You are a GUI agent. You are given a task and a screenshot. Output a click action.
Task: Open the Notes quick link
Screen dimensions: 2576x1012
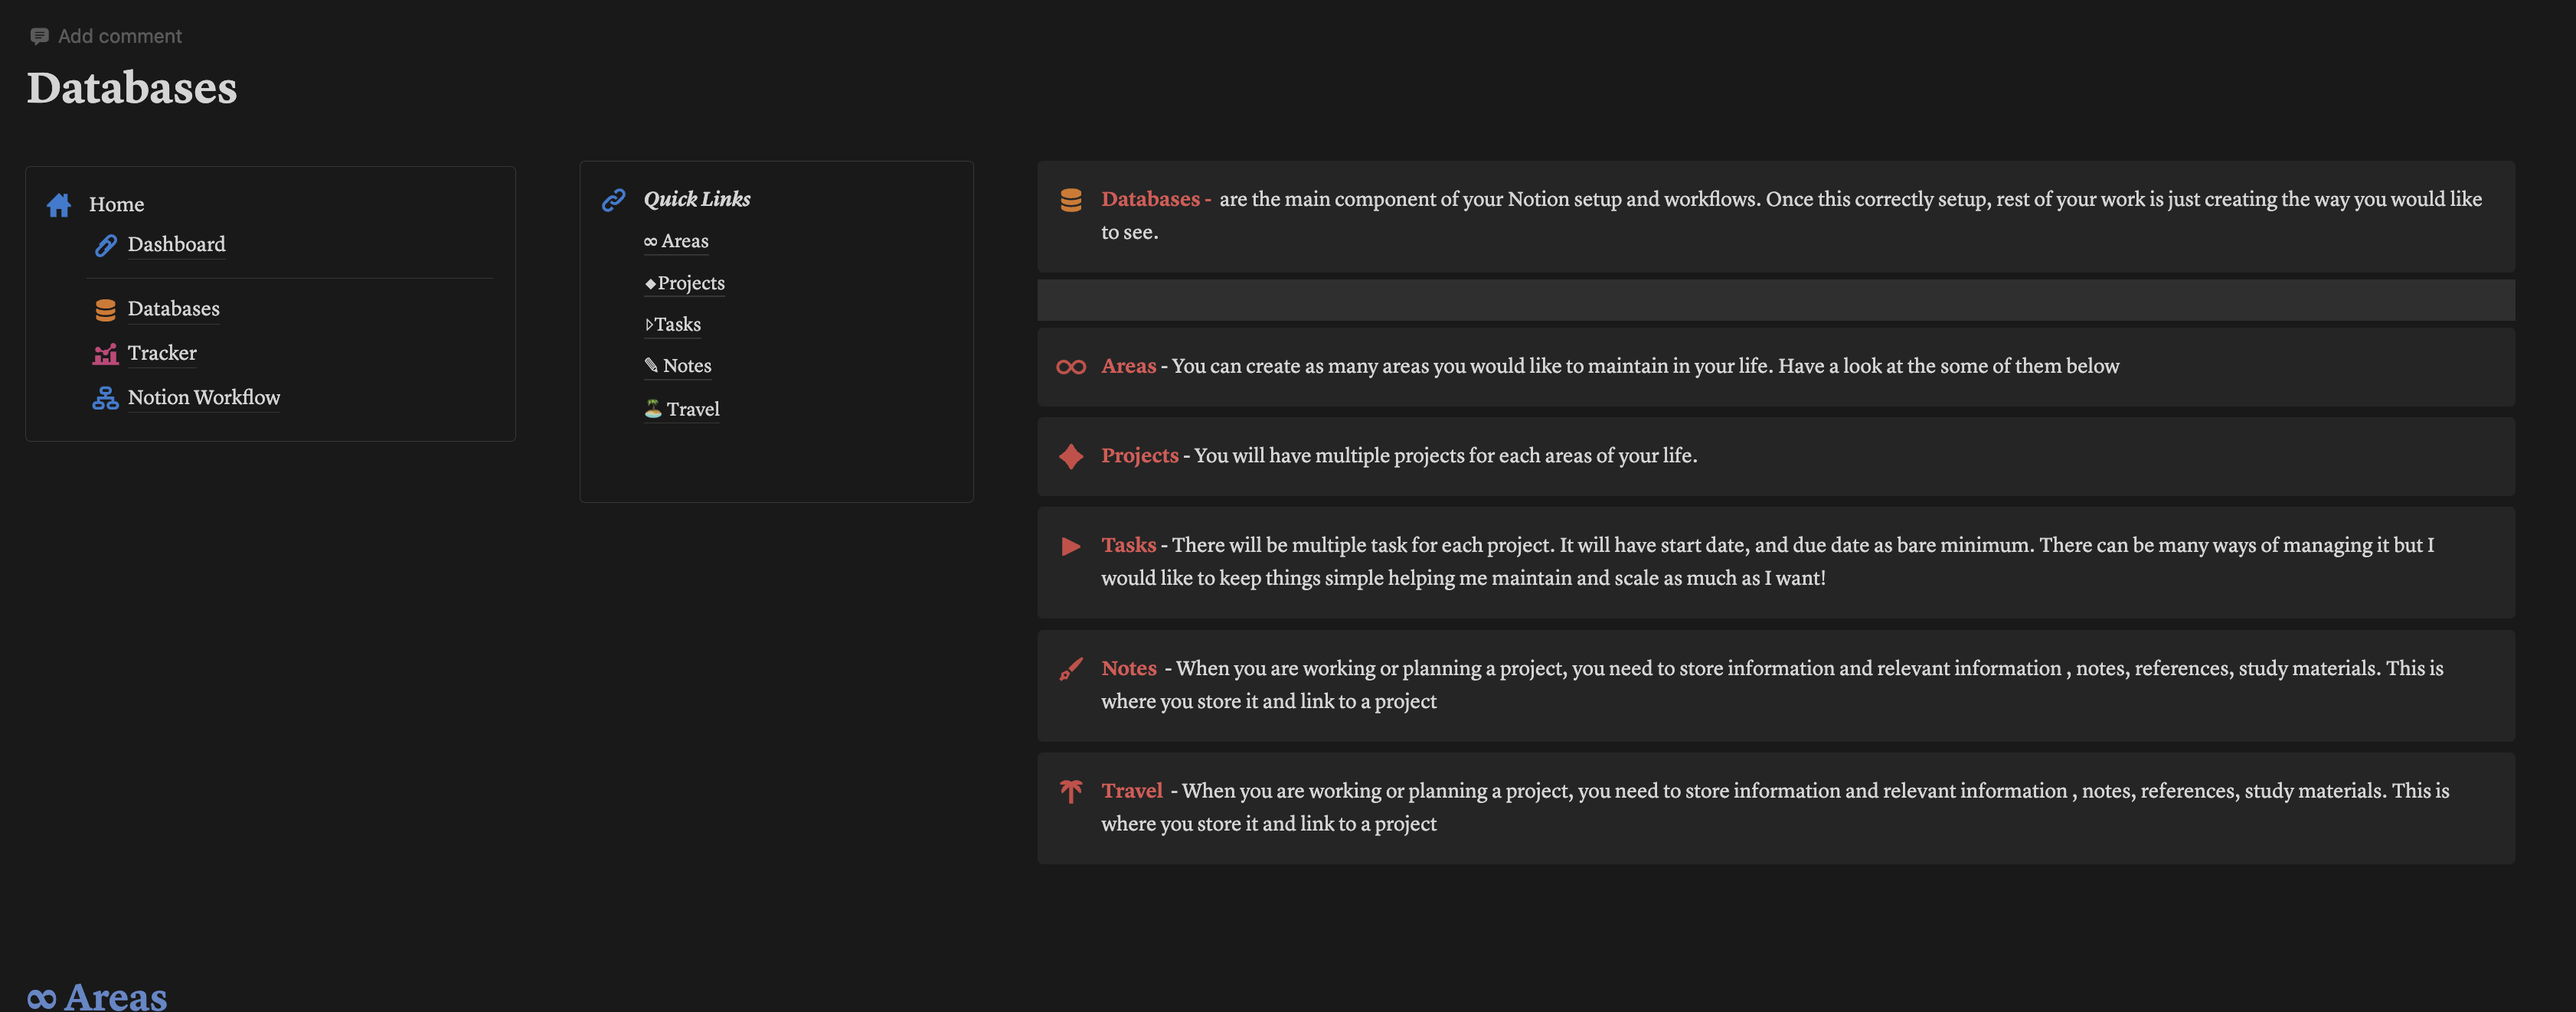pos(678,366)
